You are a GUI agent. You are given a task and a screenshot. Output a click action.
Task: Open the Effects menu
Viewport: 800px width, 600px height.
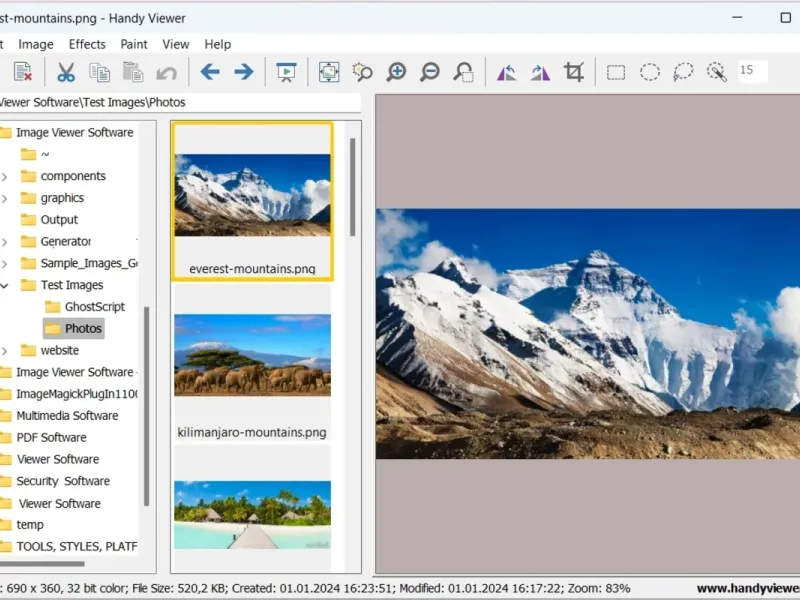coord(87,44)
